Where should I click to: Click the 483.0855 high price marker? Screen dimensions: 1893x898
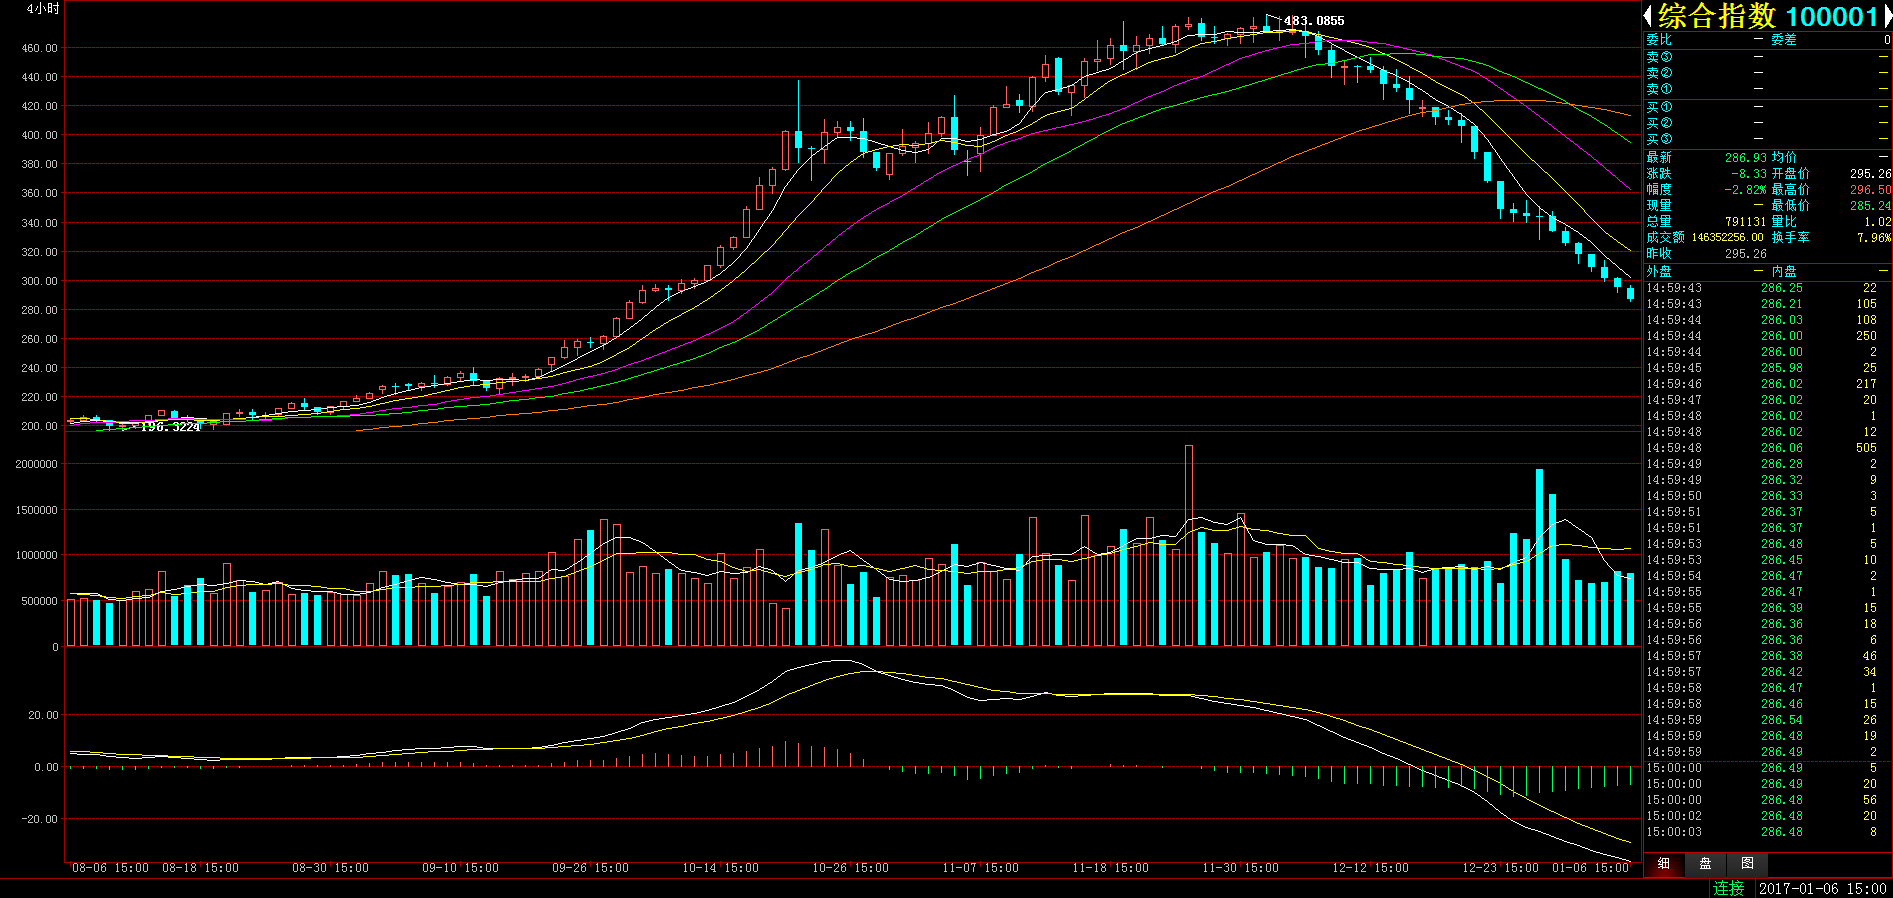coord(1314,21)
